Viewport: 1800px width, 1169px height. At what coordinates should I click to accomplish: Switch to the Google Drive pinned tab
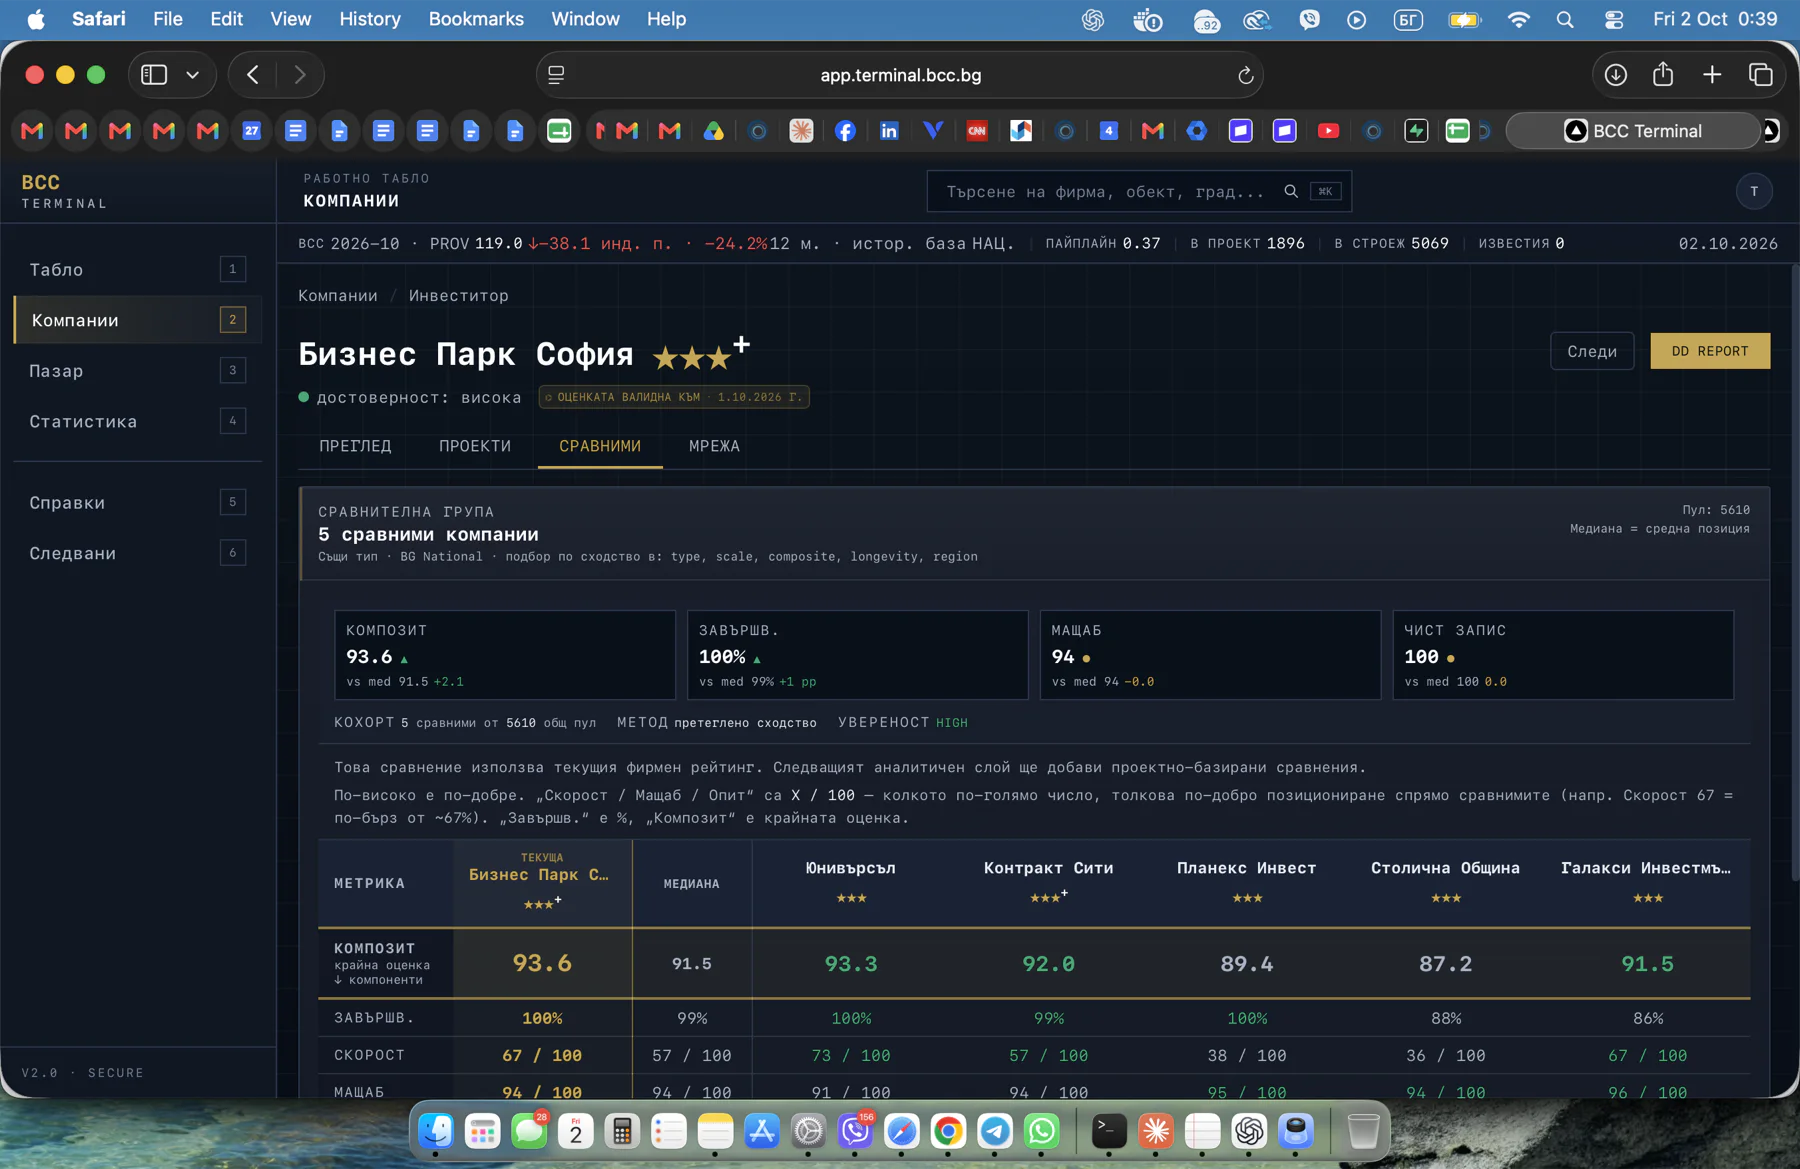(713, 131)
